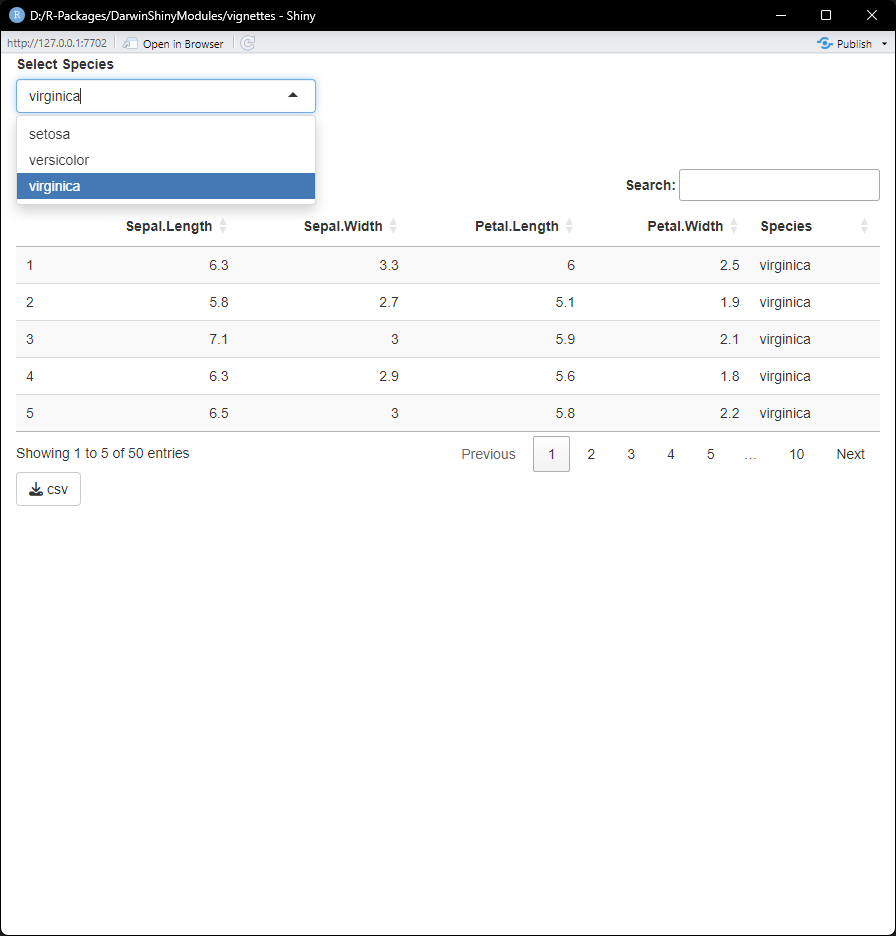The height and width of the screenshot is (936, 896).
Task: Sort by Petal.Width column
Action: (x=685, y=226)
